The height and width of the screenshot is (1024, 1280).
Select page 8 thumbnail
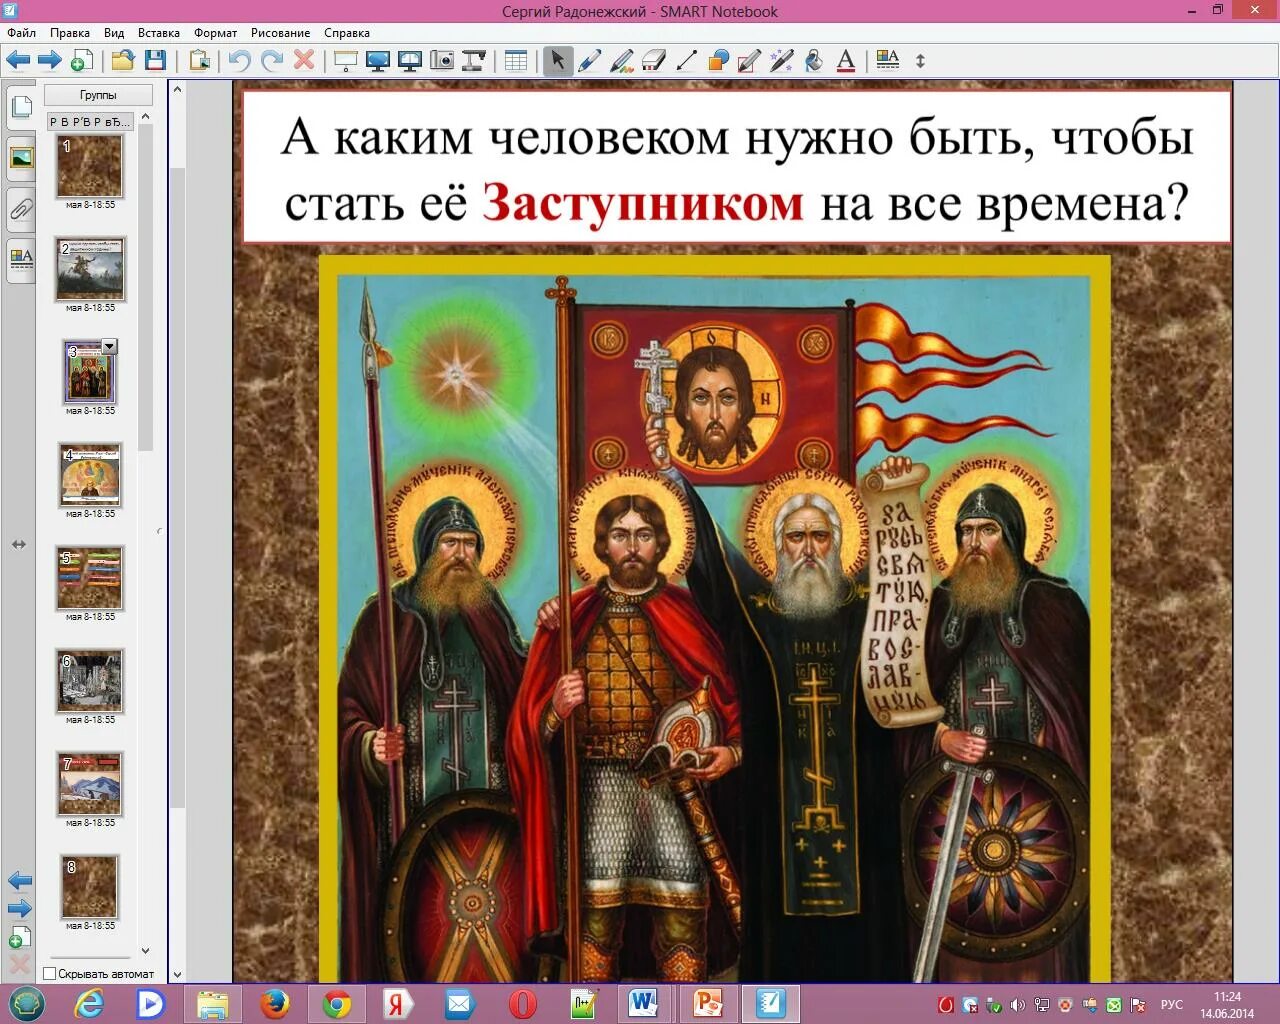click(90, 887)
